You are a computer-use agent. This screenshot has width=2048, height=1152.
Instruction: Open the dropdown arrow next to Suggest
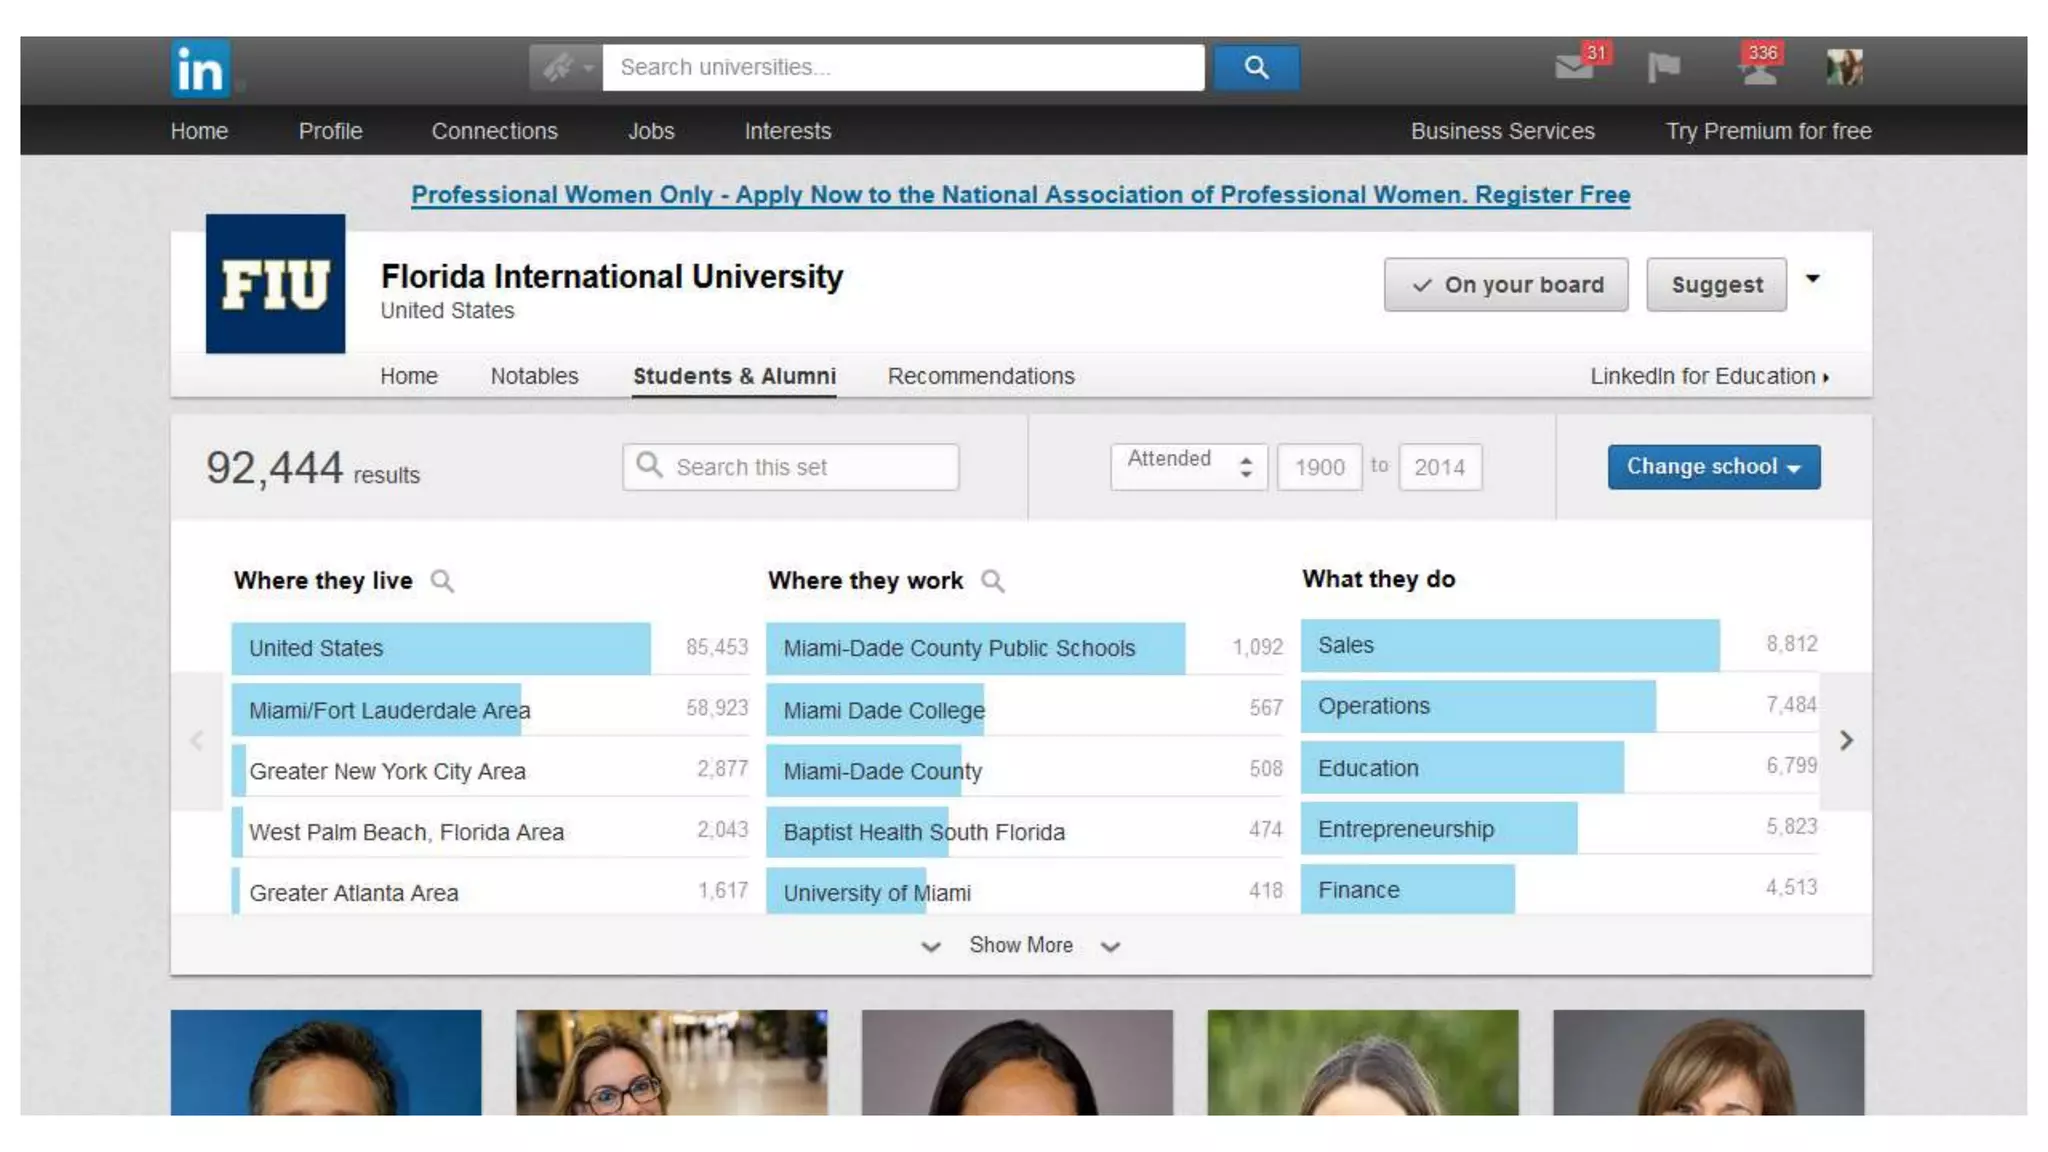click(1812, 279)
